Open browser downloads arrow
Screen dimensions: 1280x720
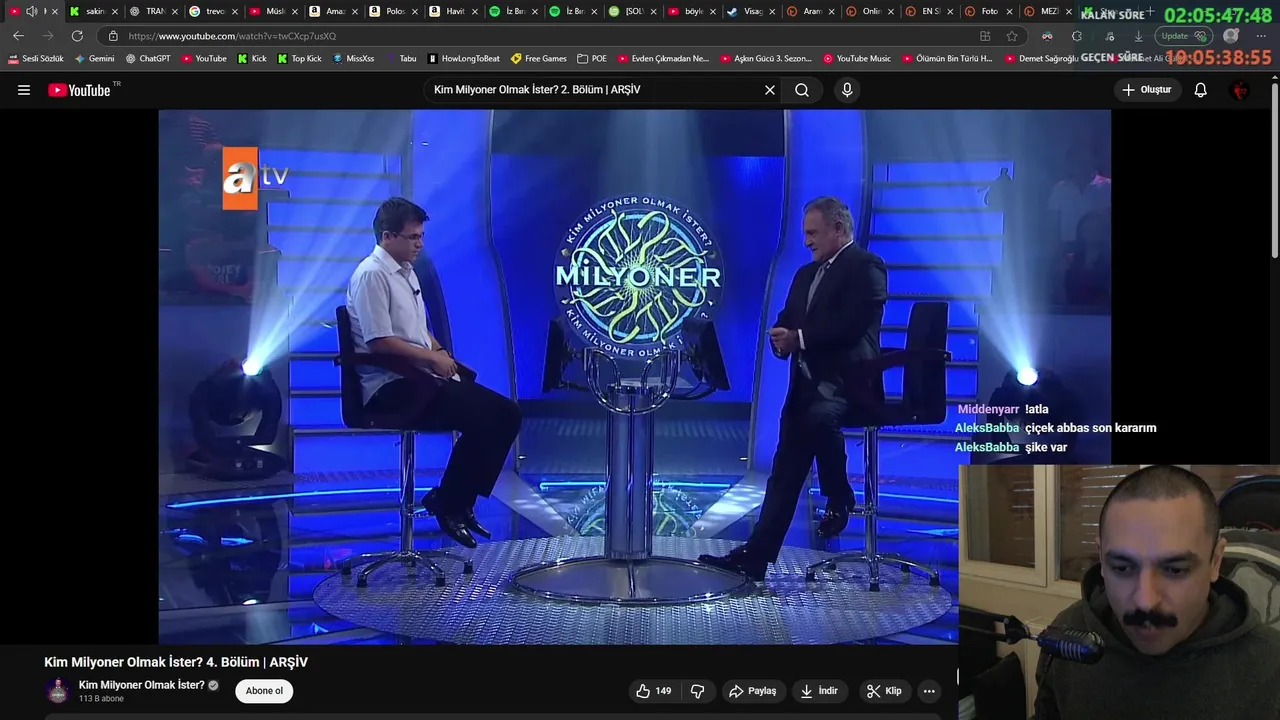pyautogui.click(x=1138, y=36)
